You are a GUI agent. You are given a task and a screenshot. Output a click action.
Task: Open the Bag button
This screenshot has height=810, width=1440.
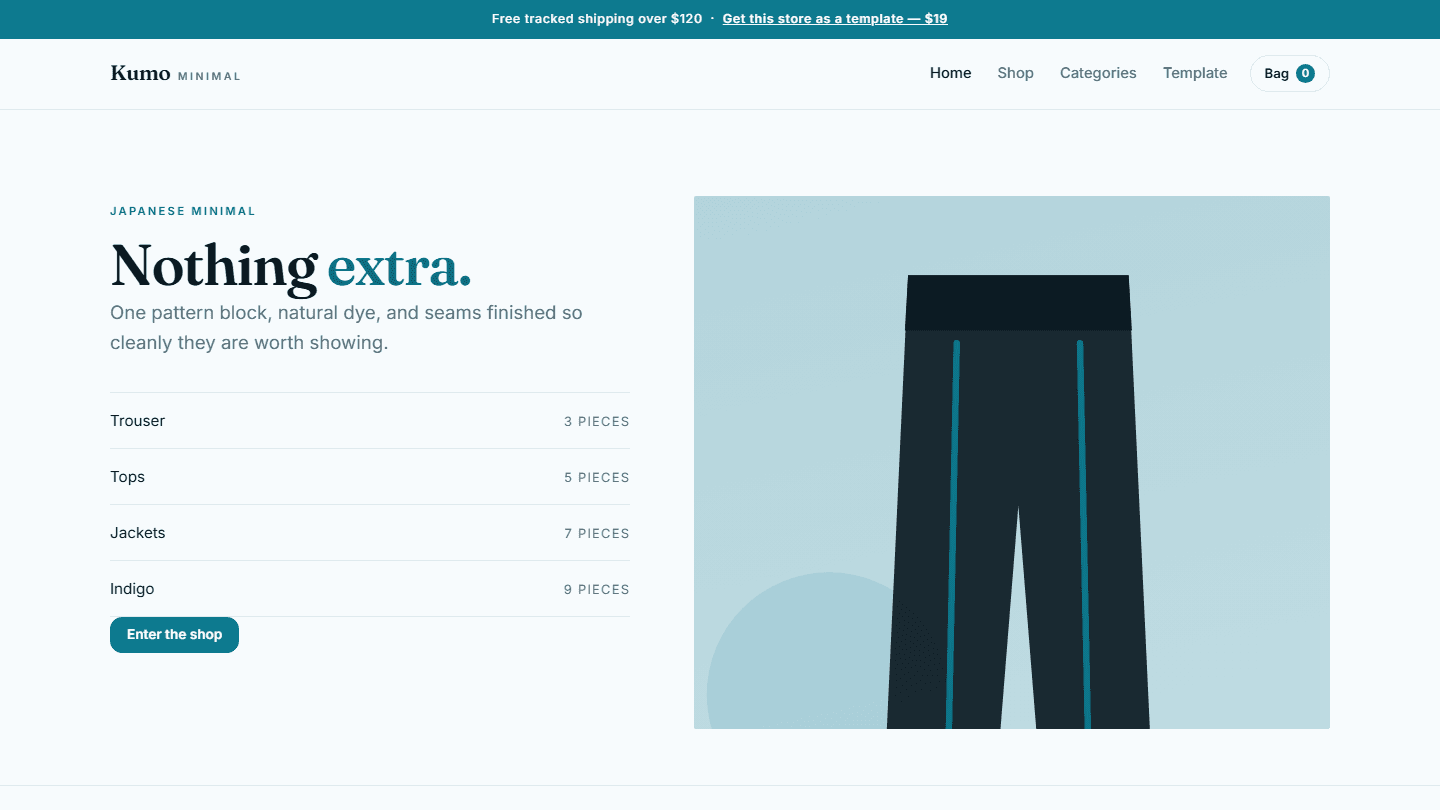(x=1289, y=73)
